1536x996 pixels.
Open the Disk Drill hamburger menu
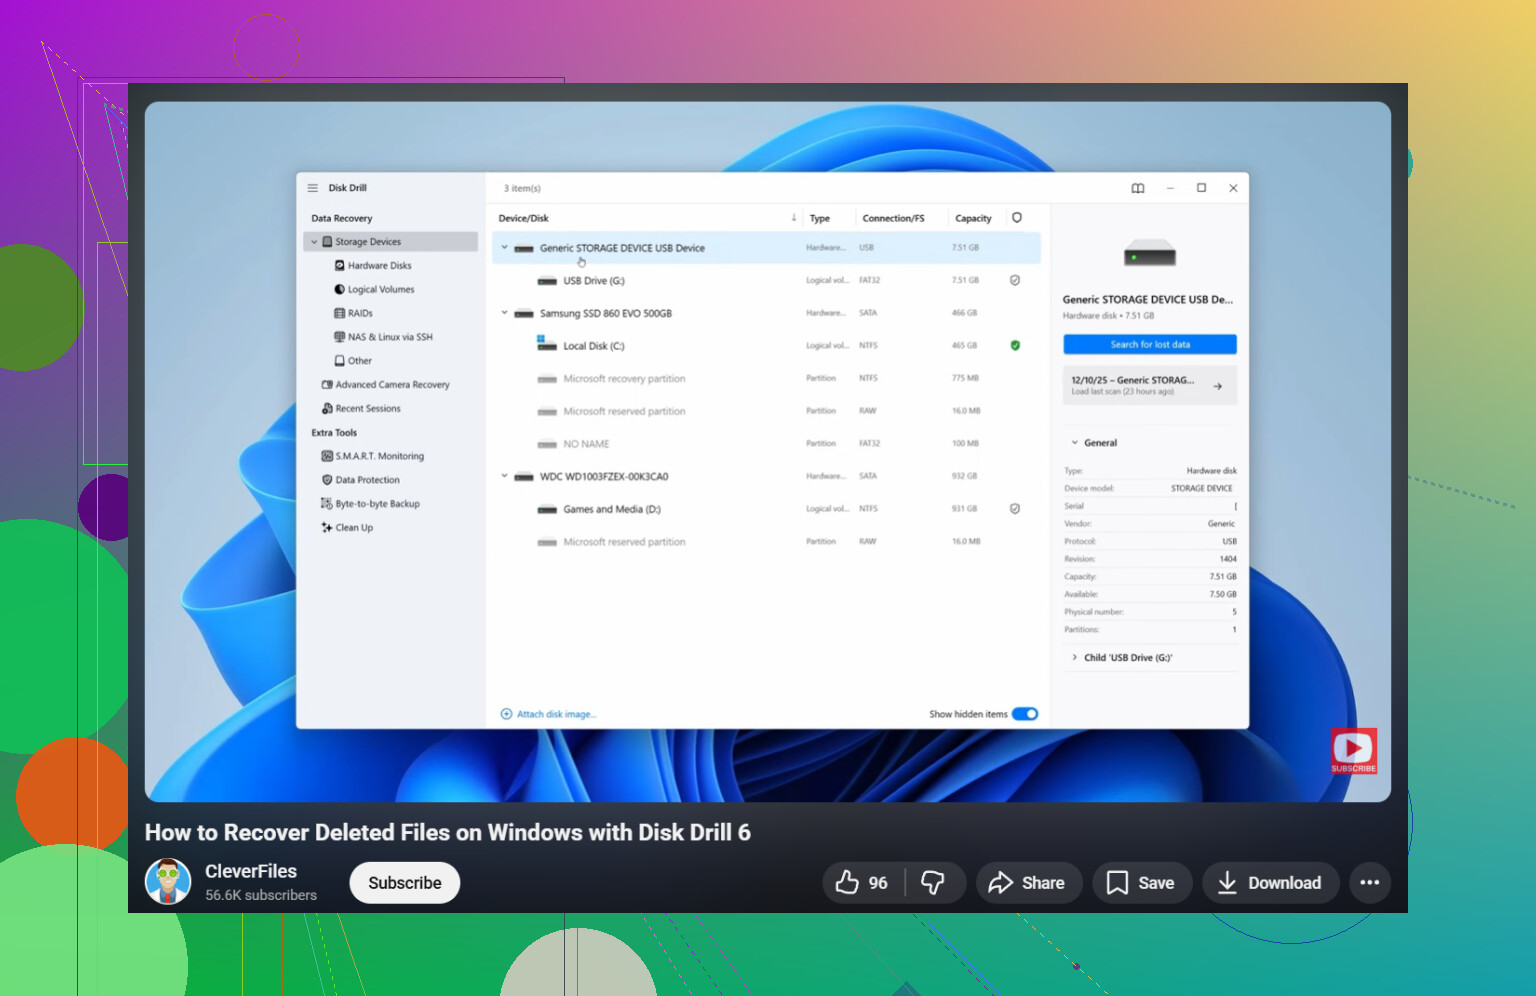tap(312, 188)
